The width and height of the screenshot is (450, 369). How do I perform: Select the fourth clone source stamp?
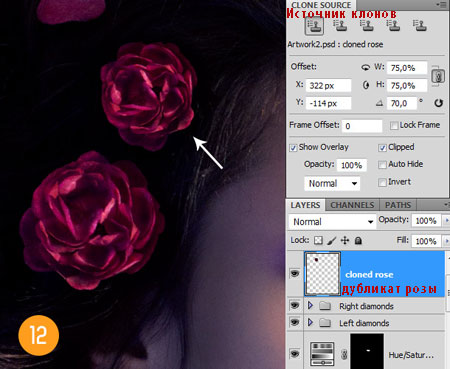click(x=393, y=25)
